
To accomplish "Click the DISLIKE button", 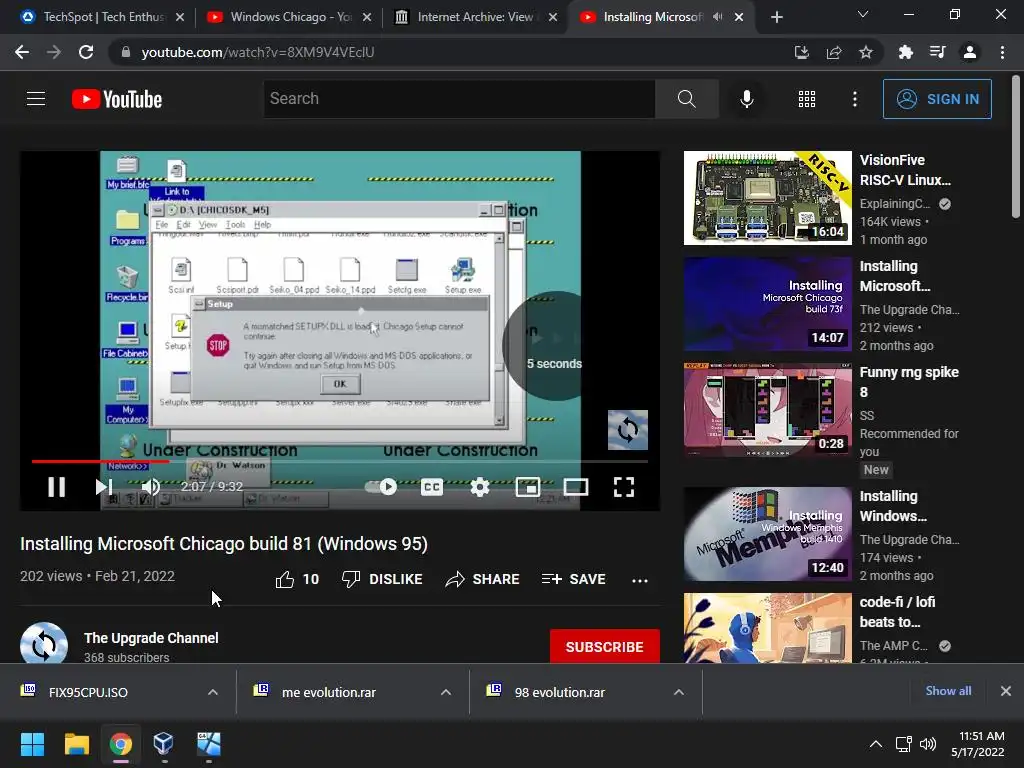I will tap(382, 579).
